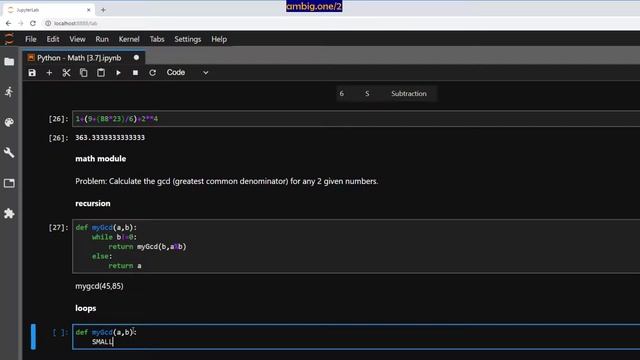
Task: Click the [27]: cell prompt
Action: [58, 227]
